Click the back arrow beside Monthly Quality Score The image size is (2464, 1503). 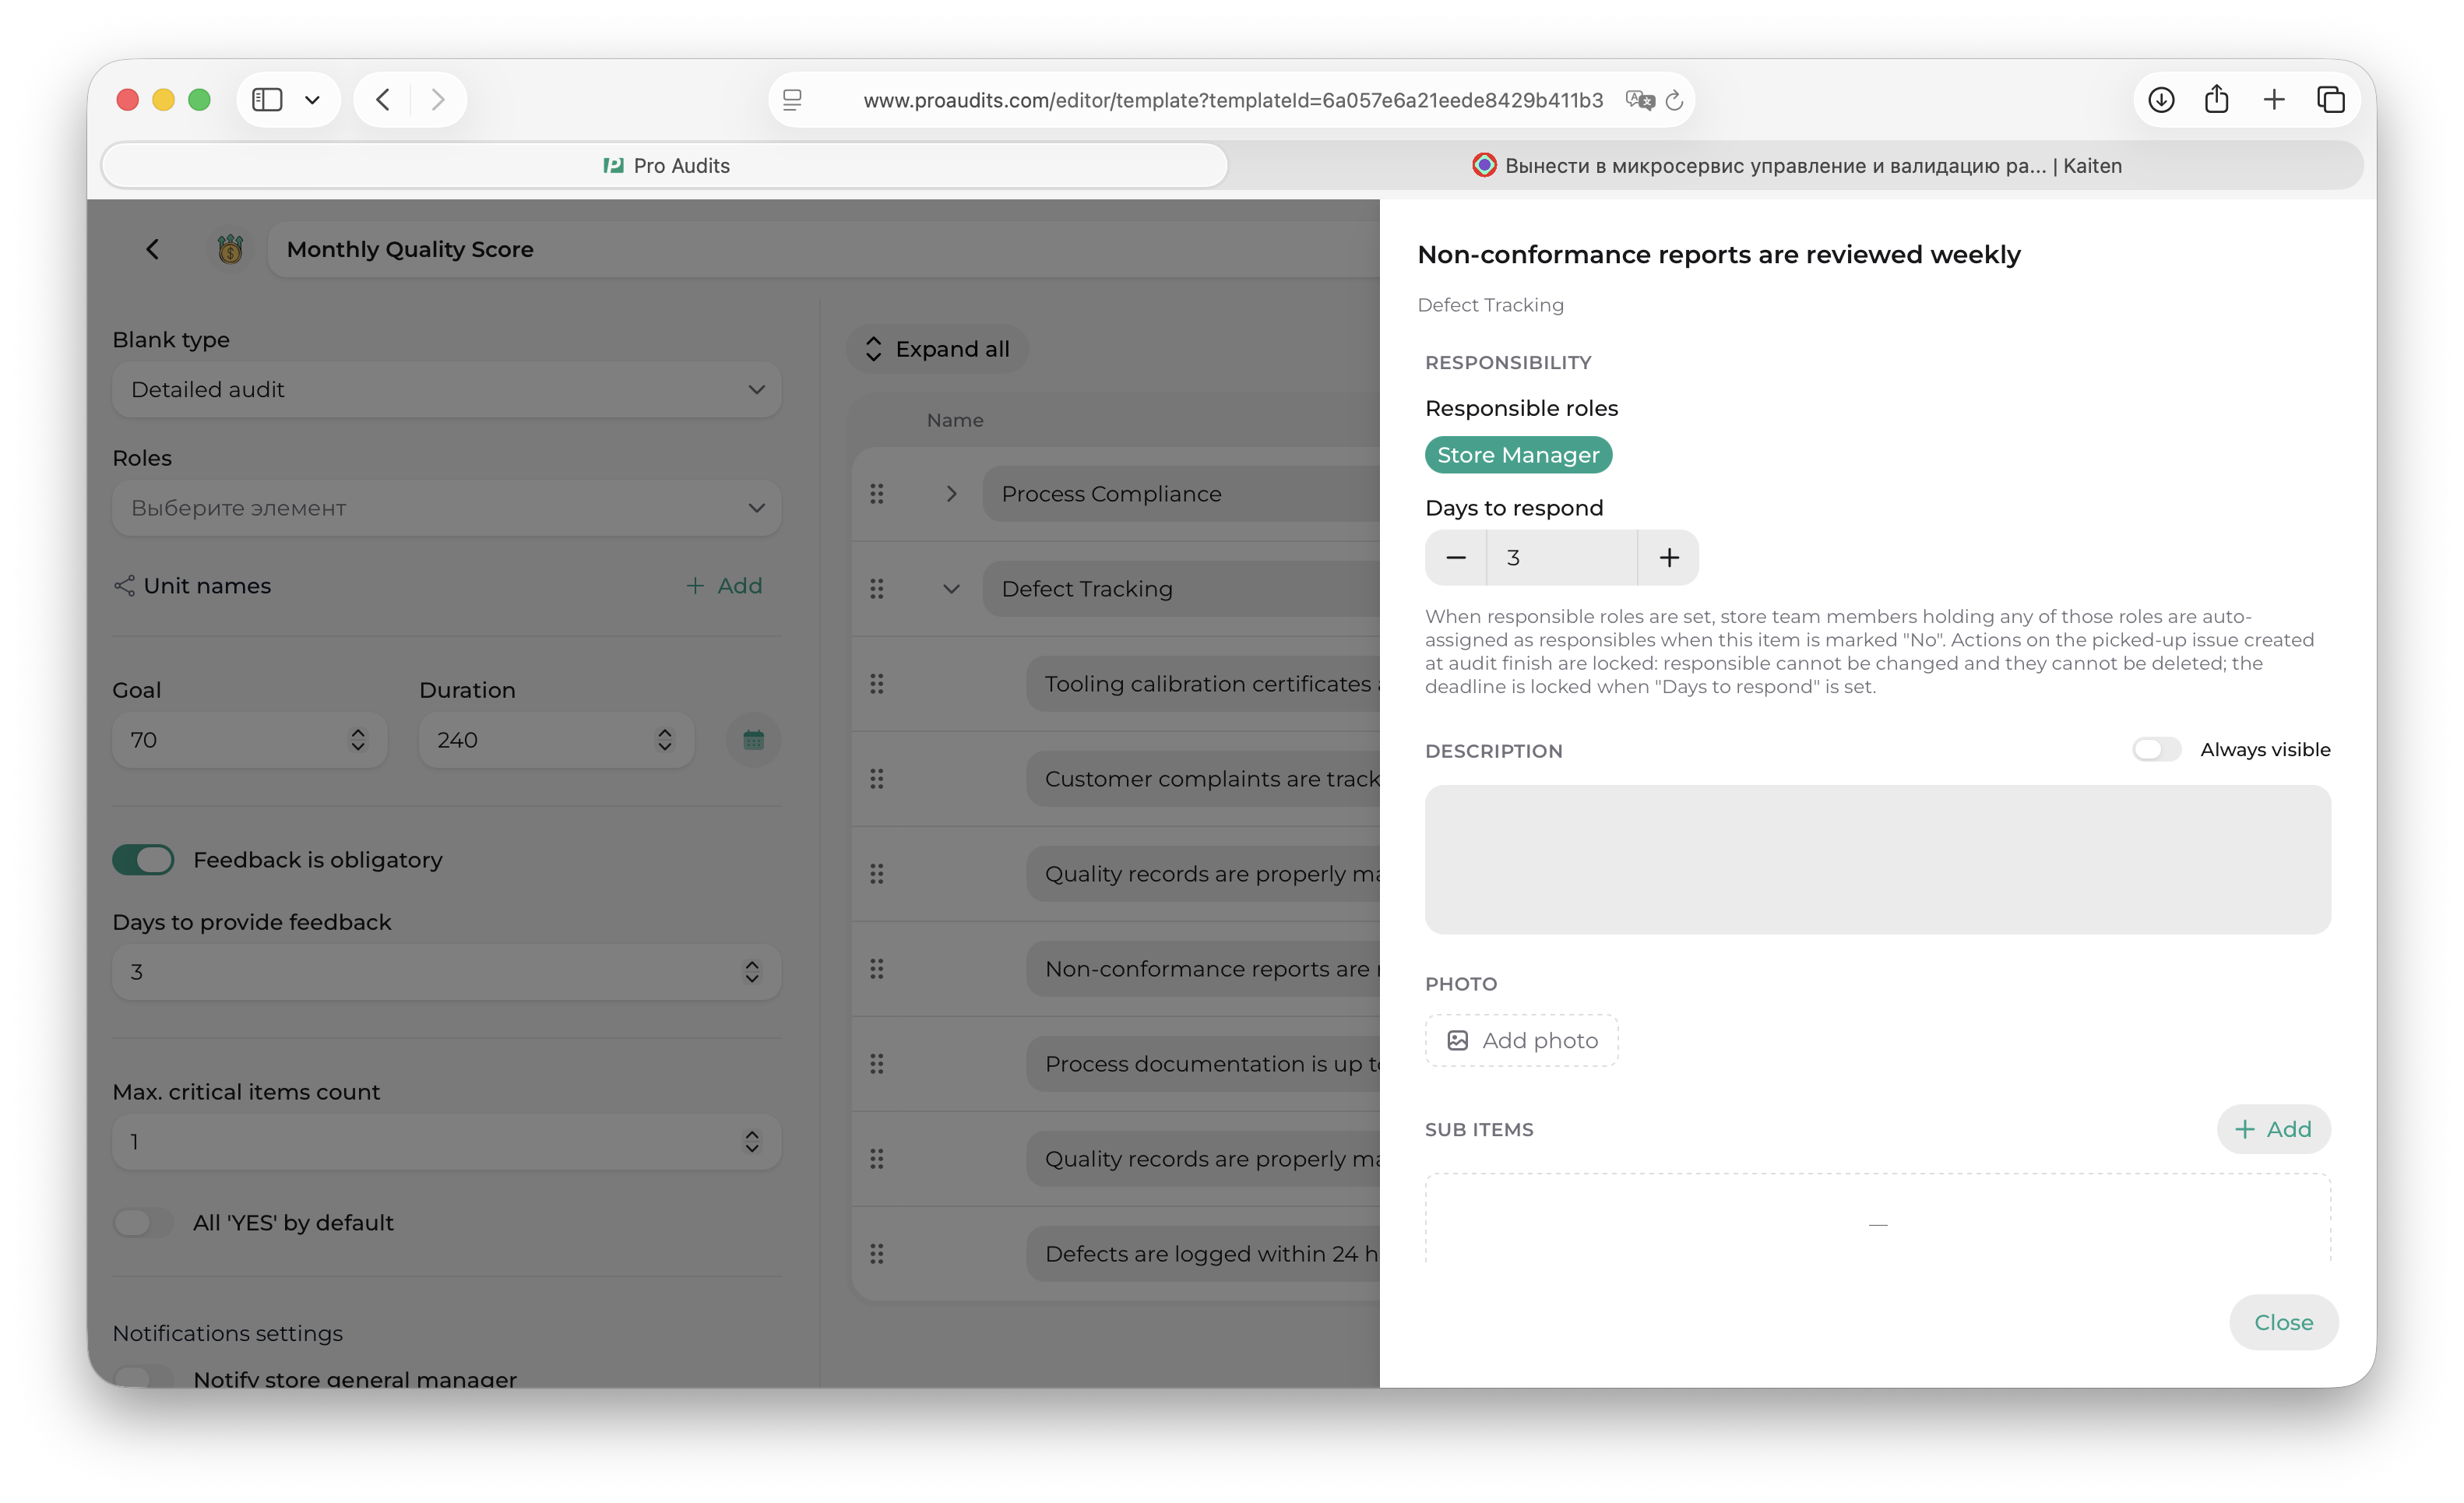click(x=152, y=249)
